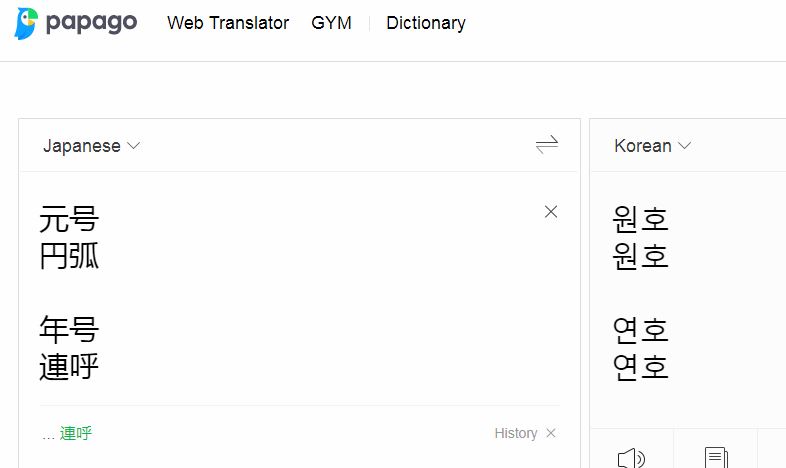Click the word 円弧 in the source text
Image resolution: width=786 pixels, height=468 pixels.
69,256
